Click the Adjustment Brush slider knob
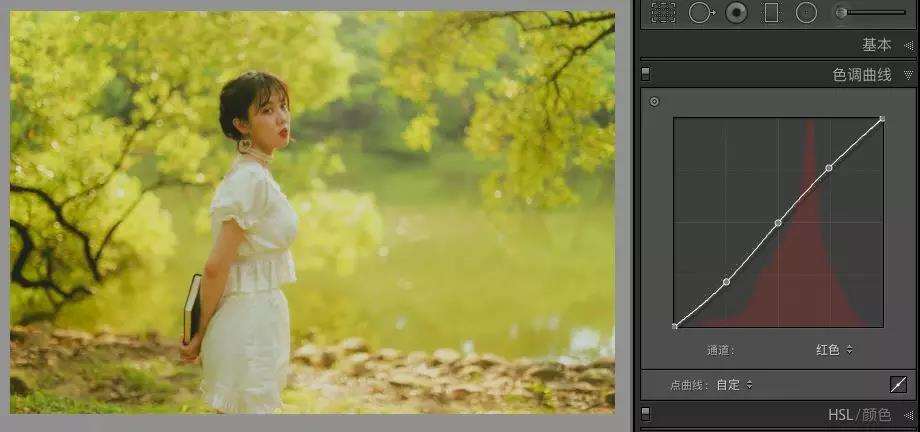 [842, 12]
